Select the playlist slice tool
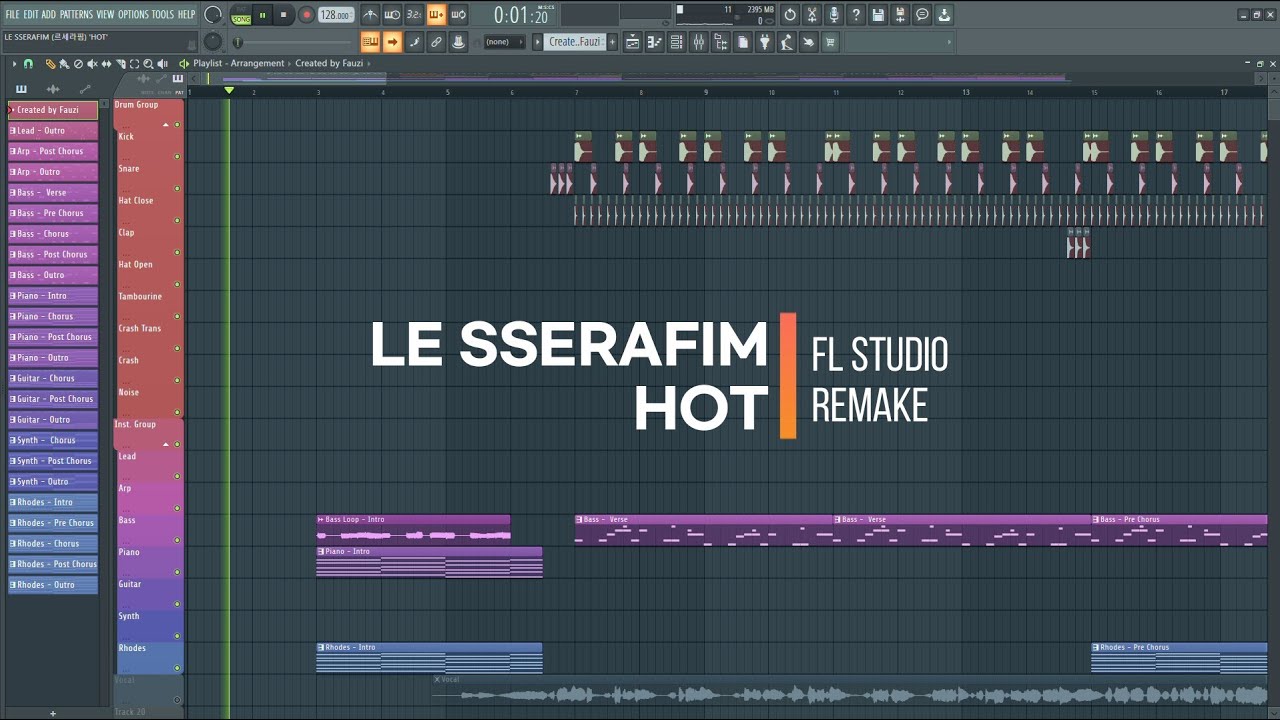 120,63
